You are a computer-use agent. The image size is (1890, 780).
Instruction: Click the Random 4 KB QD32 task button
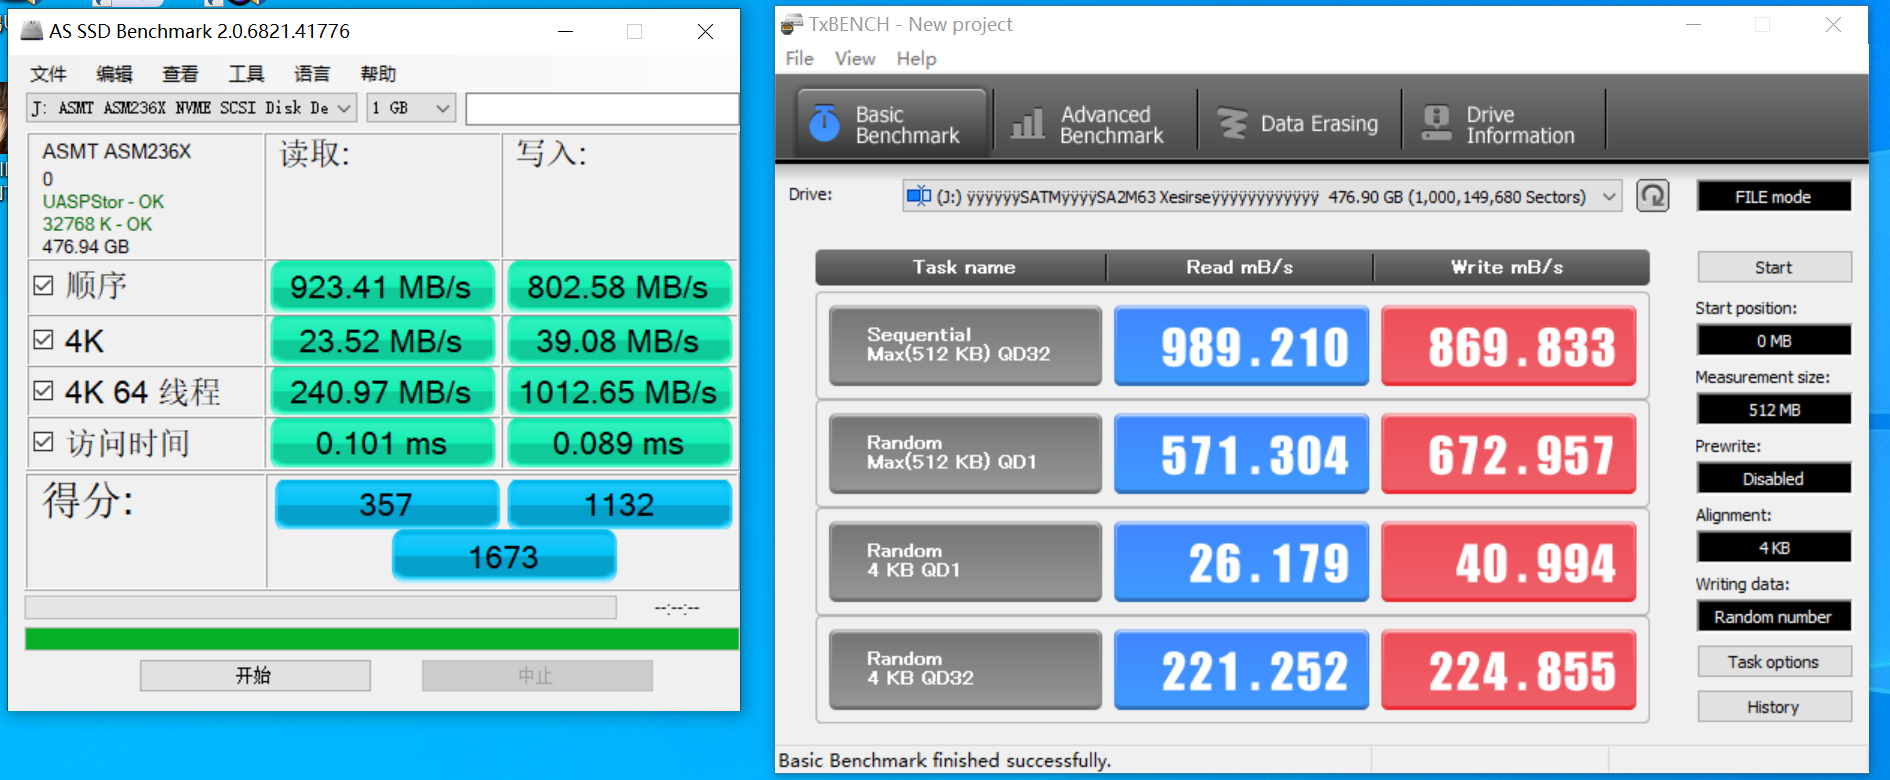point(965,669)
